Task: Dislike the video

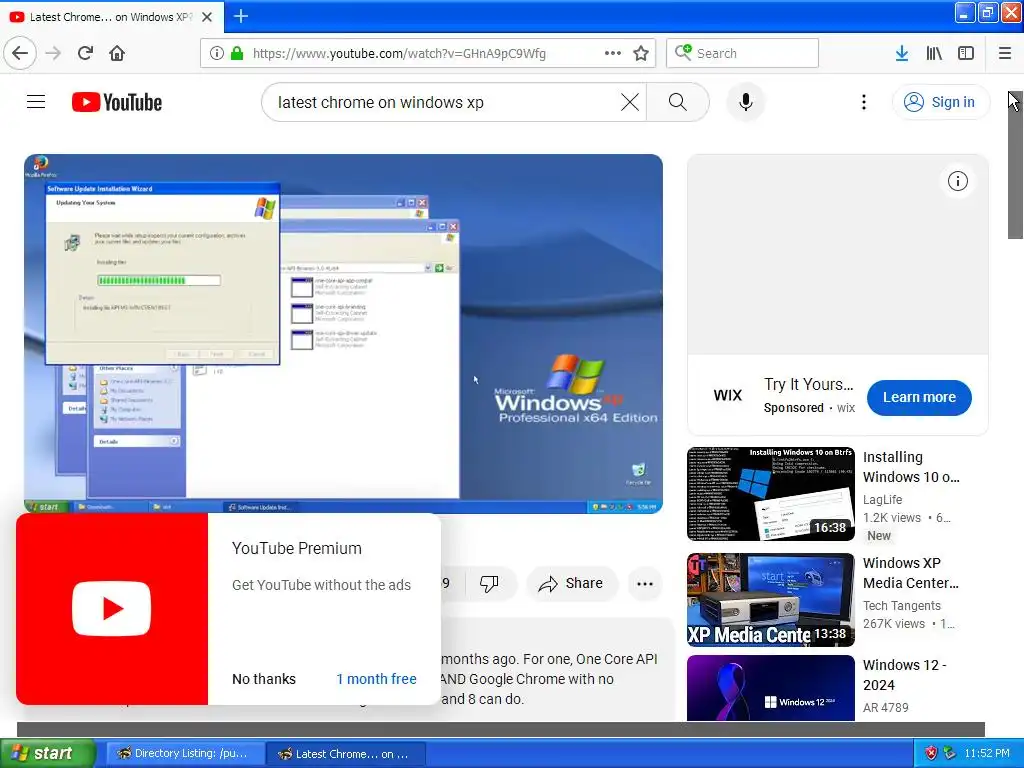Action: click(489, 583)
